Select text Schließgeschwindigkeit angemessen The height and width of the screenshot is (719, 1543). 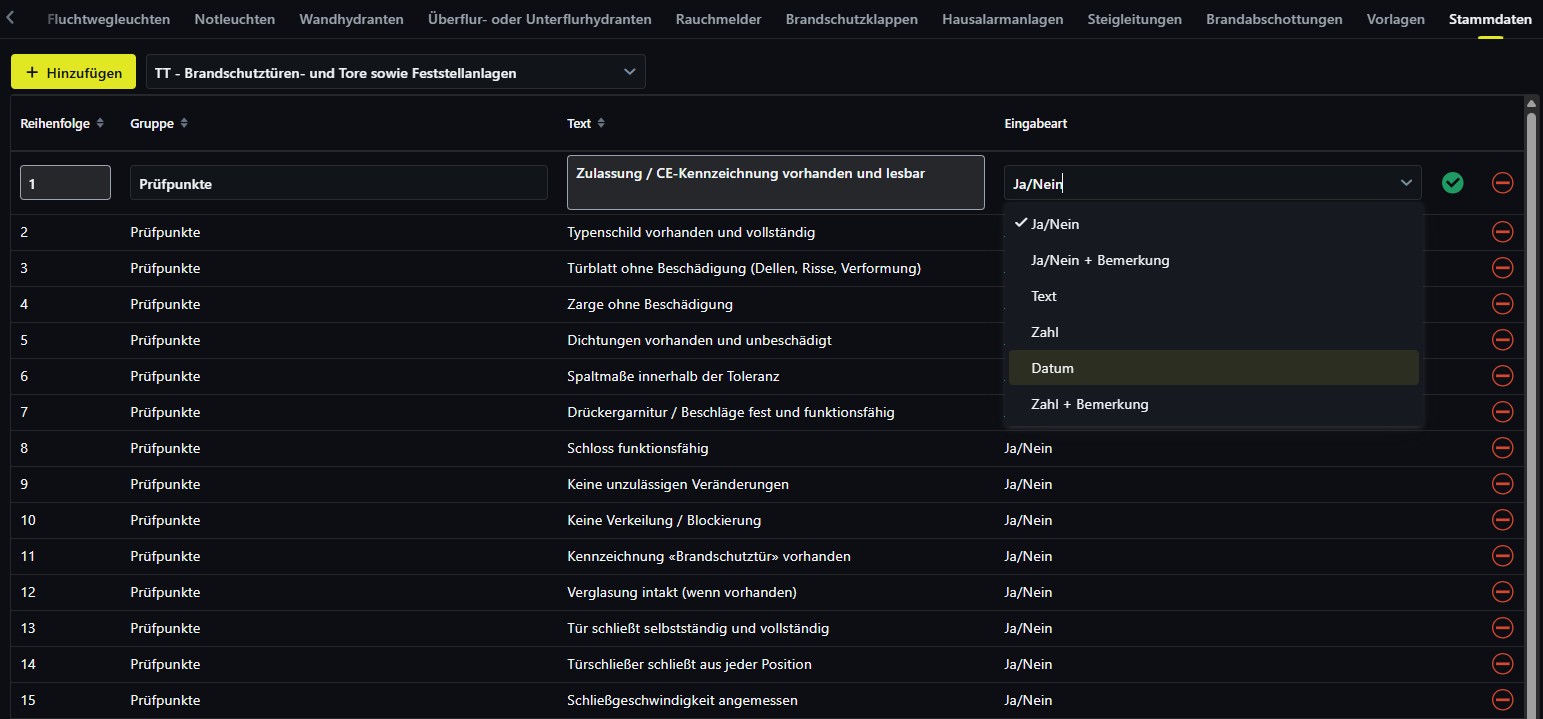[682, 700]
